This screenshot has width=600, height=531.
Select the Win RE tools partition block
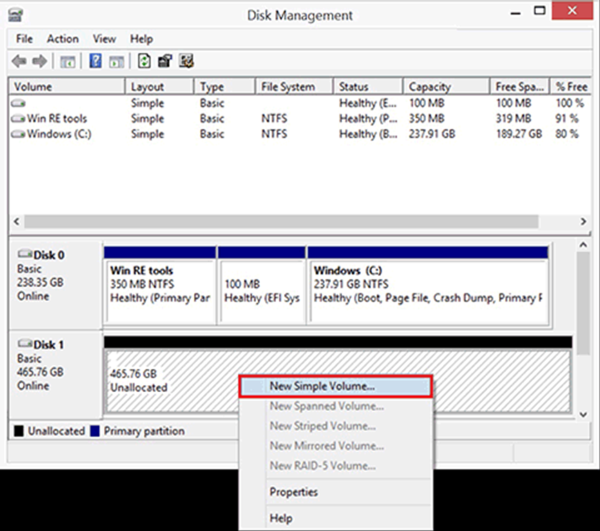(x=160, y=286)
